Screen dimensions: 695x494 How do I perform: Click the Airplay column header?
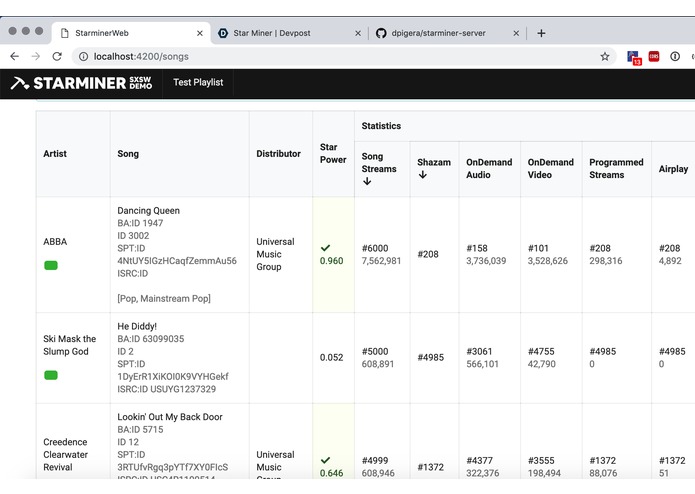(x=673, y=169)
